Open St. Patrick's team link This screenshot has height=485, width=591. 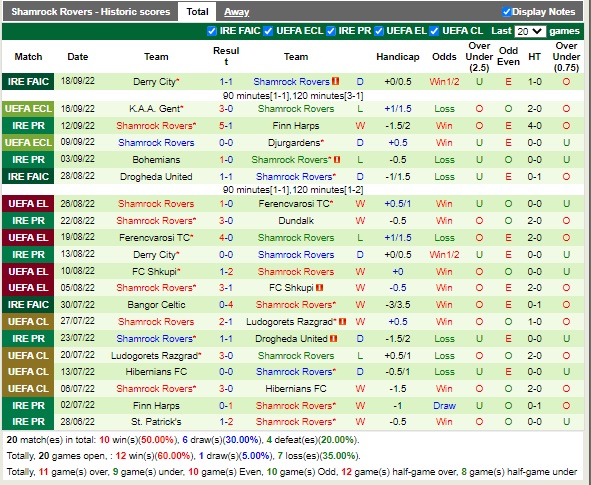[156, 421]
